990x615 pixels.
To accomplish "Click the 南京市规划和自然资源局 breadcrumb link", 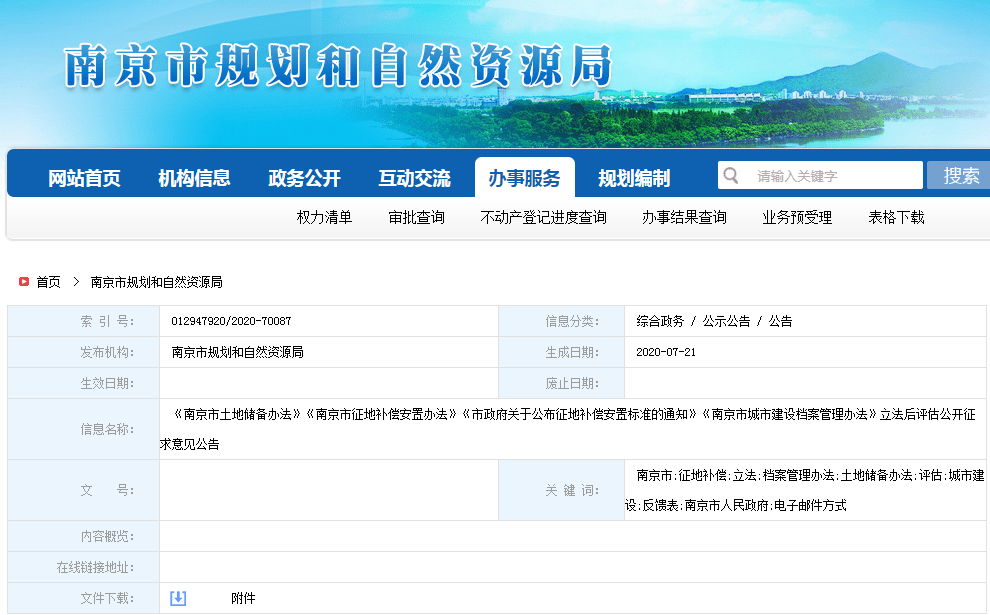I will click(x=157, y=282).
